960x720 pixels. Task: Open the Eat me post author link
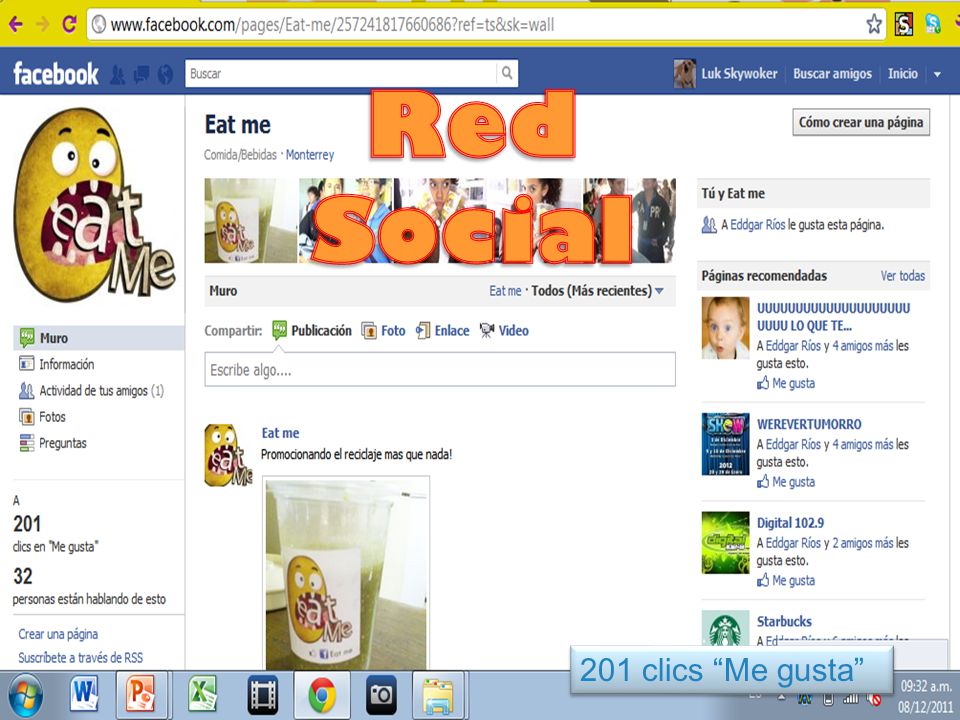coord(280,433)
